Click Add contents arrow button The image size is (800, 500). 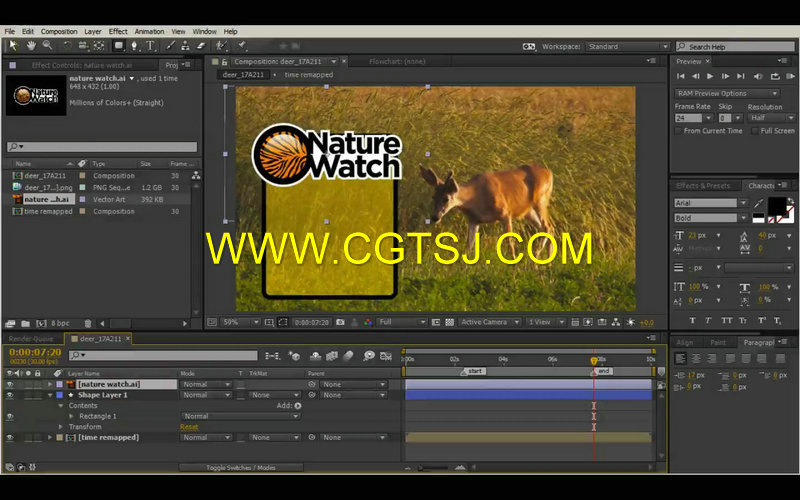coord(298,406)
